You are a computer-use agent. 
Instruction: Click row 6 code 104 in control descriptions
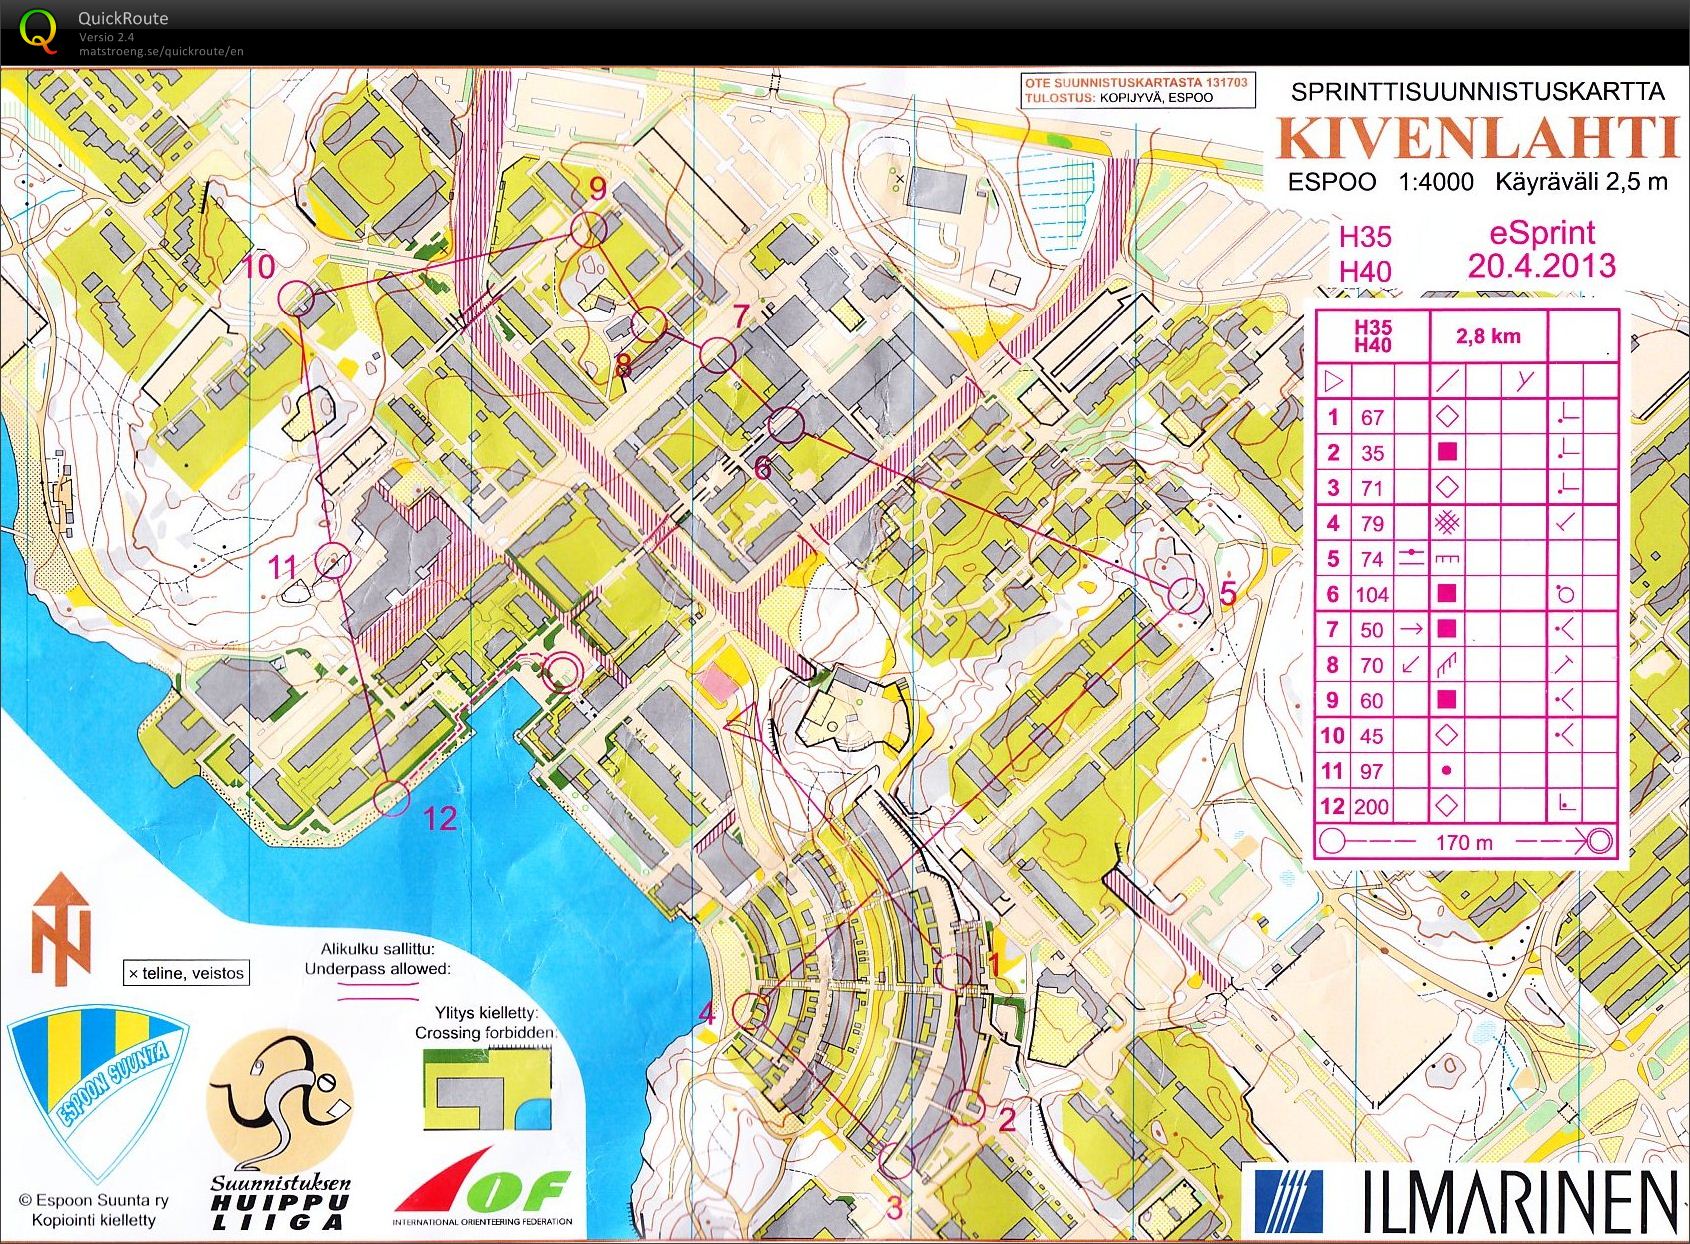1371,594
